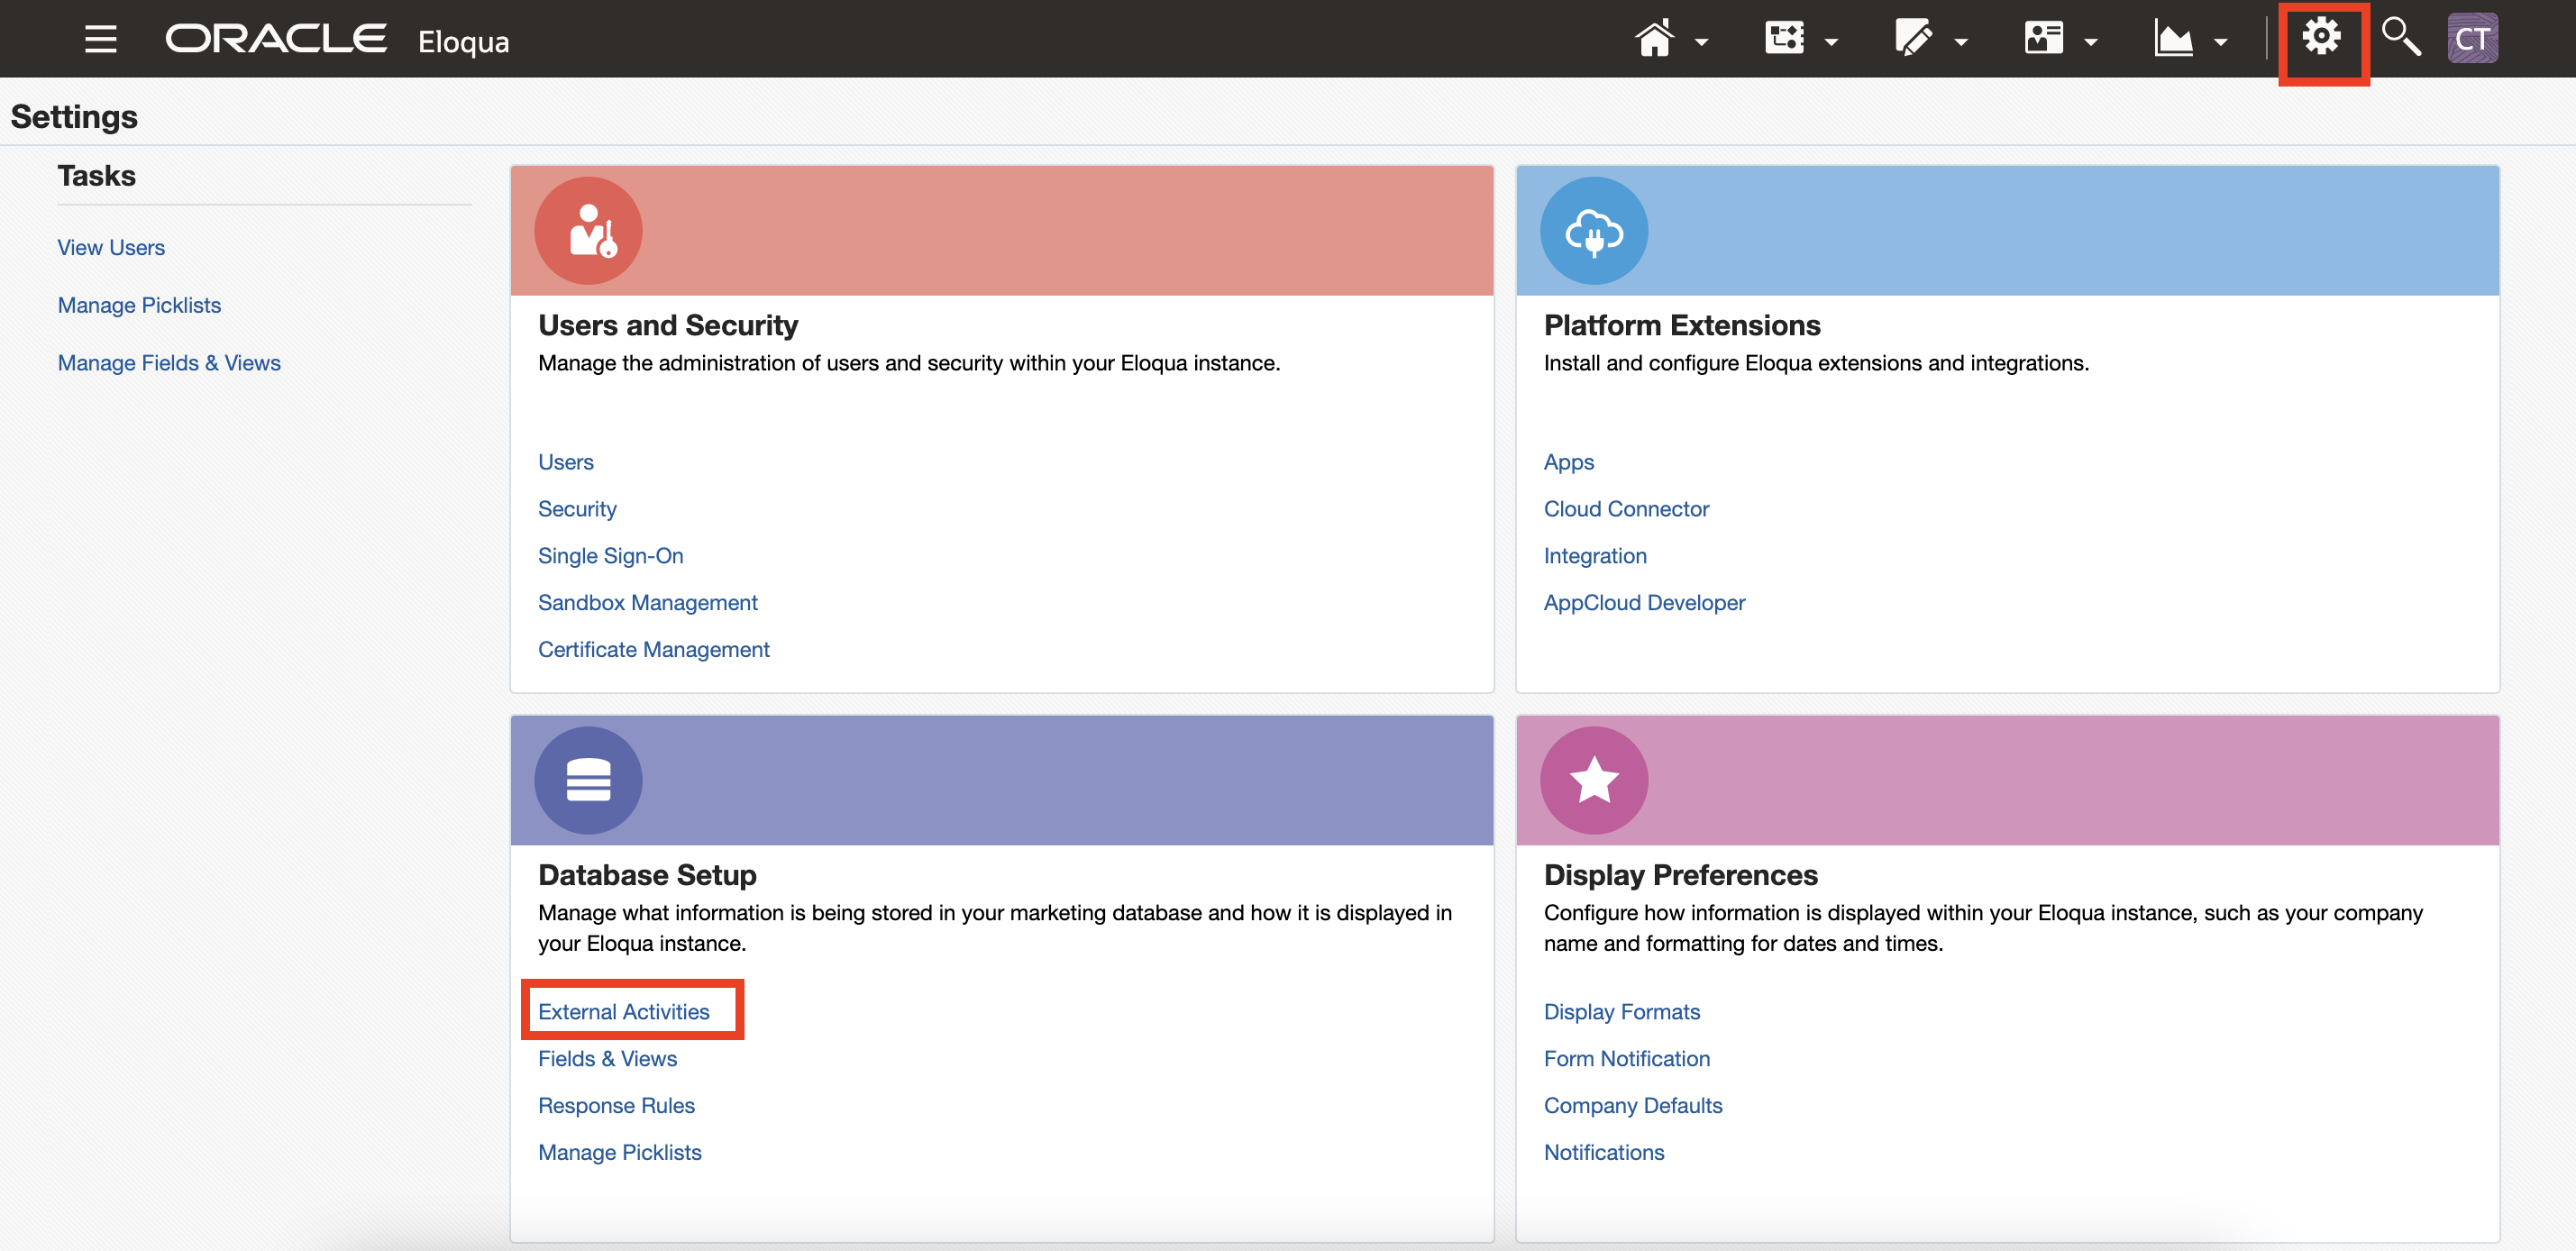Click the Users and Security heading
2576x1251 pixels.
coord(668,326)
